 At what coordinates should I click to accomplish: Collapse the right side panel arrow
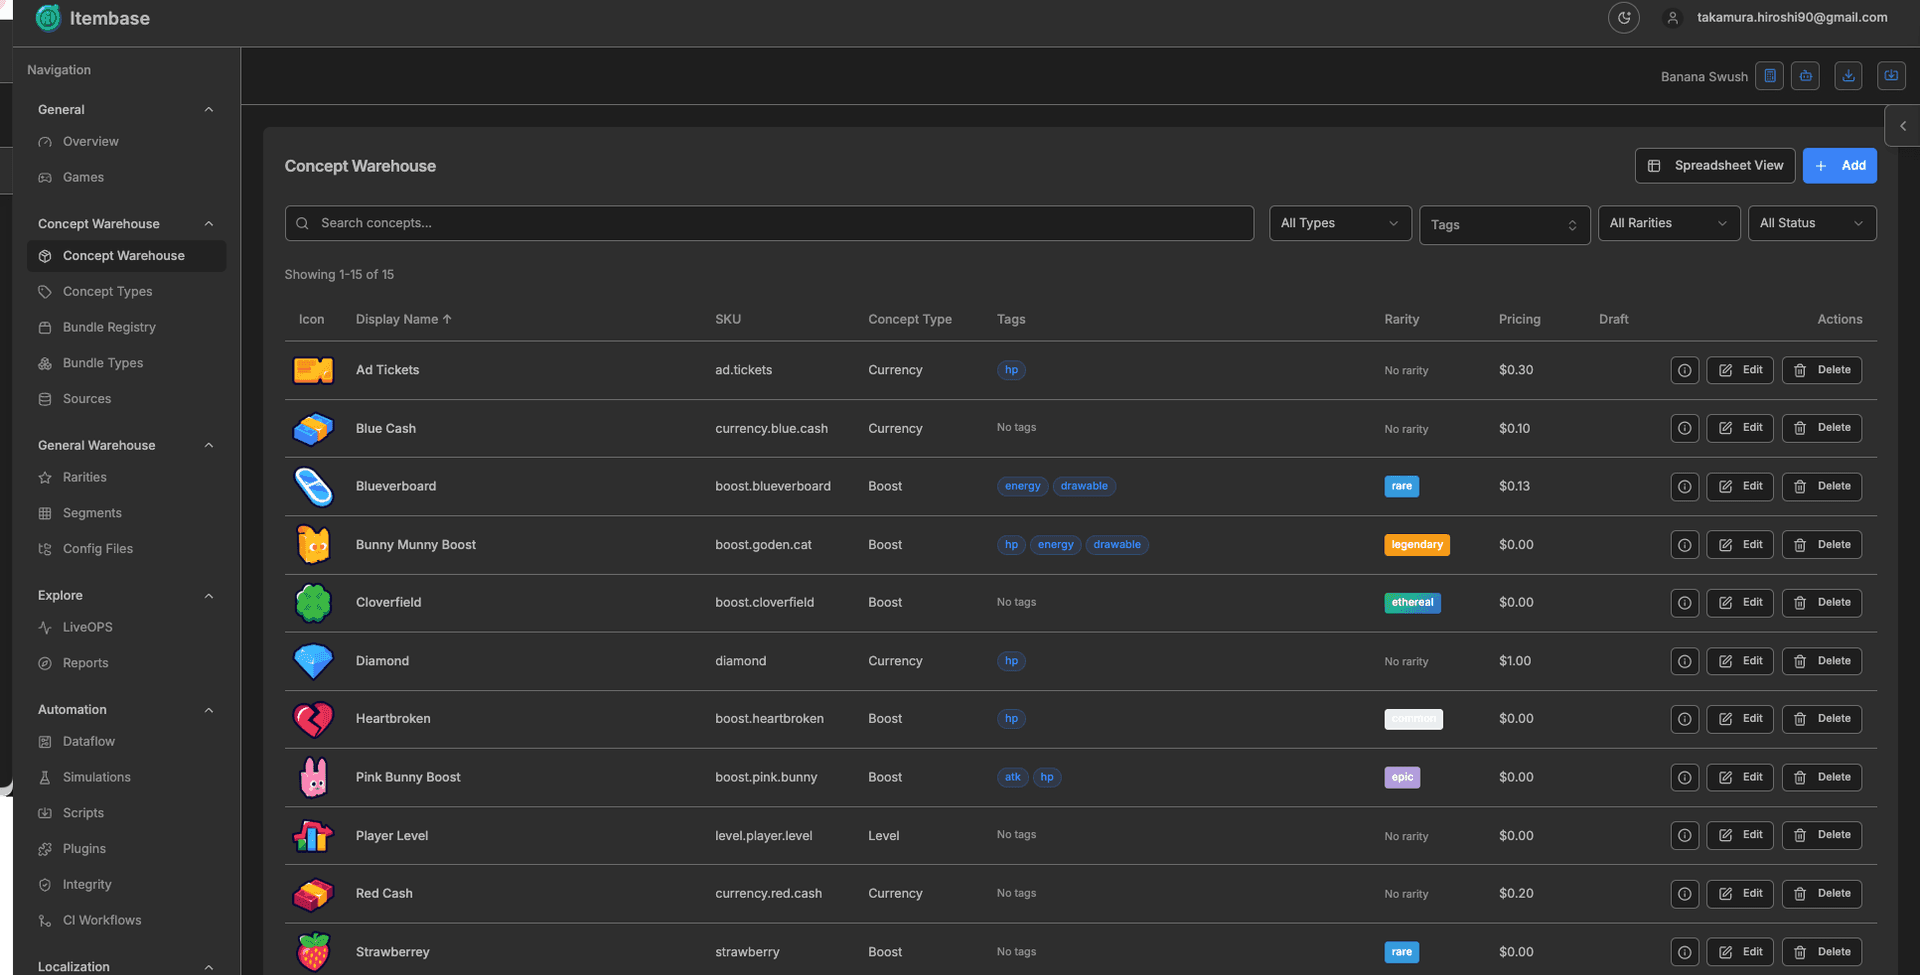tap(1903, 126)
